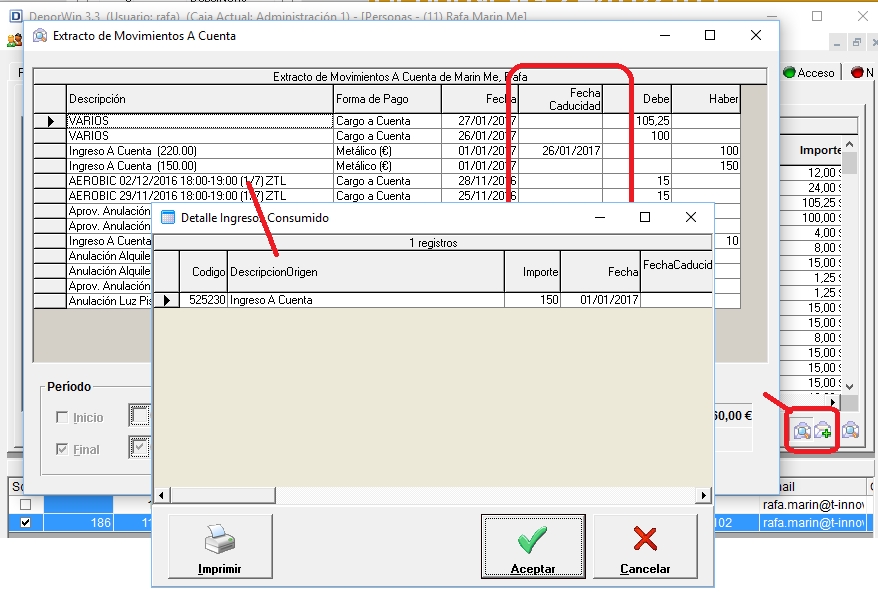The image size is (878, 596).
Task: Toggle the Inicio checkbox in Período
Action: pos(62,417)
